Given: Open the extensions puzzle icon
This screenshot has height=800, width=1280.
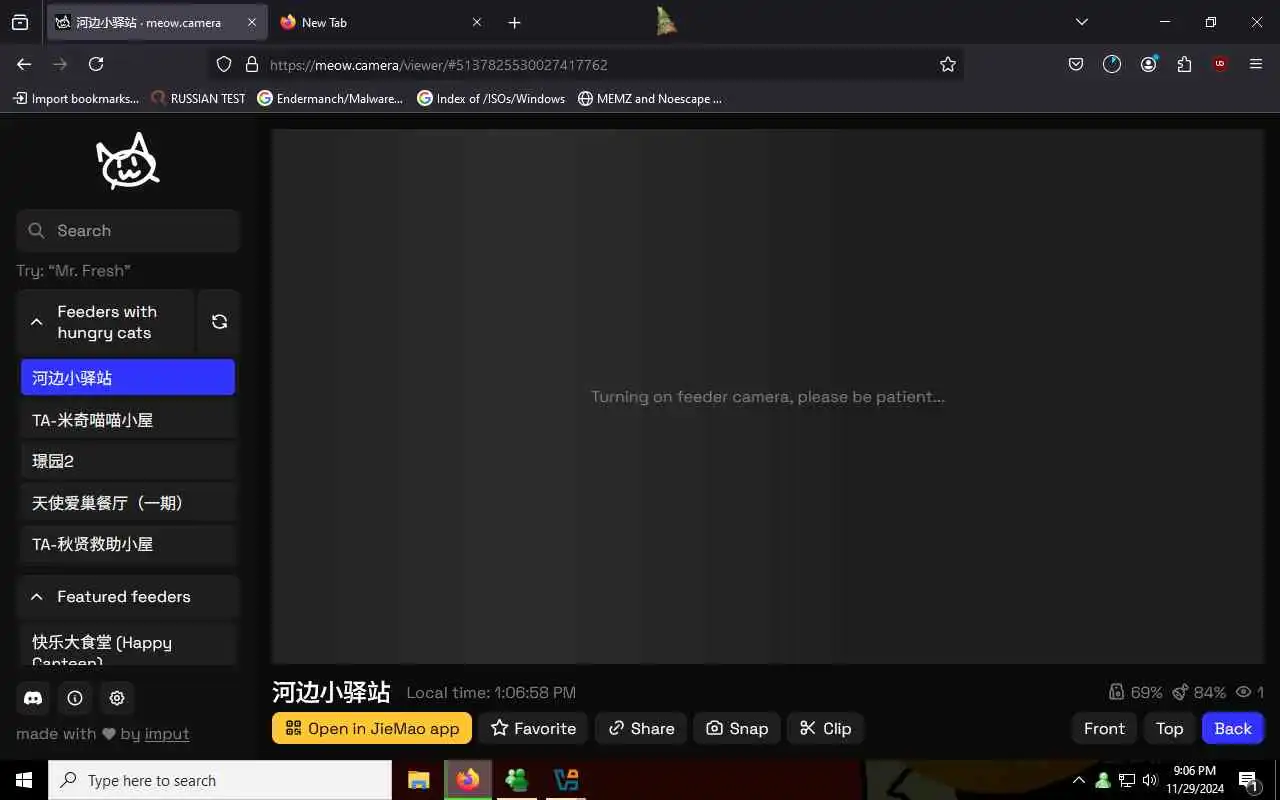Looking at the screenshot, I should pyautogui.click(x=1184, y=64).
